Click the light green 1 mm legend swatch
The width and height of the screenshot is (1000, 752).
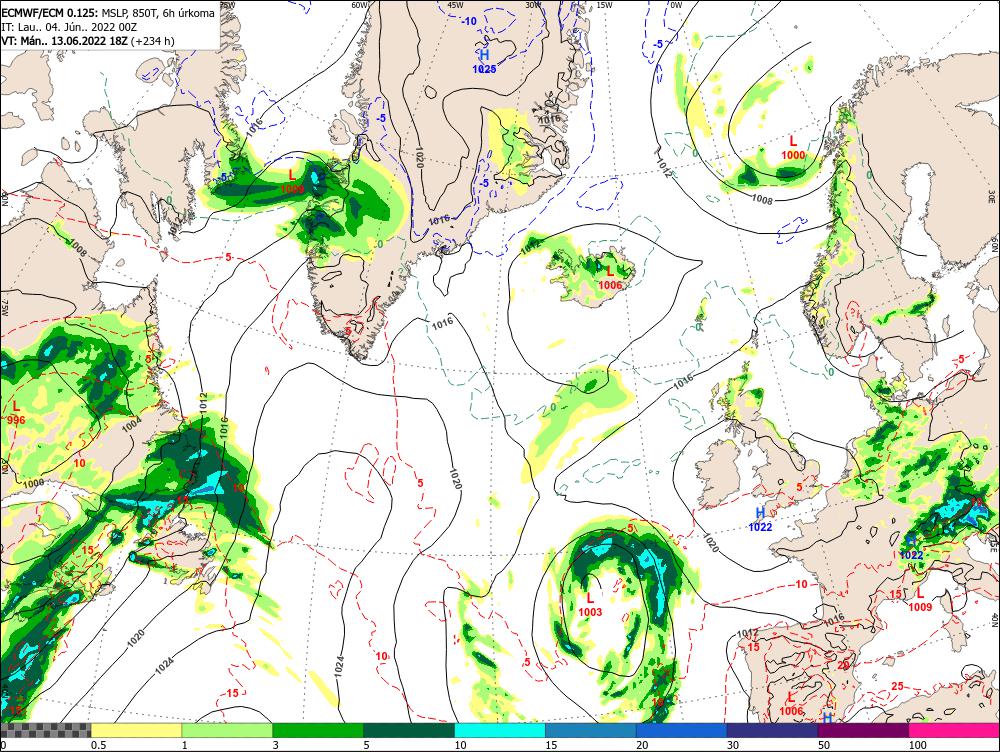click(x=227, y=730)
